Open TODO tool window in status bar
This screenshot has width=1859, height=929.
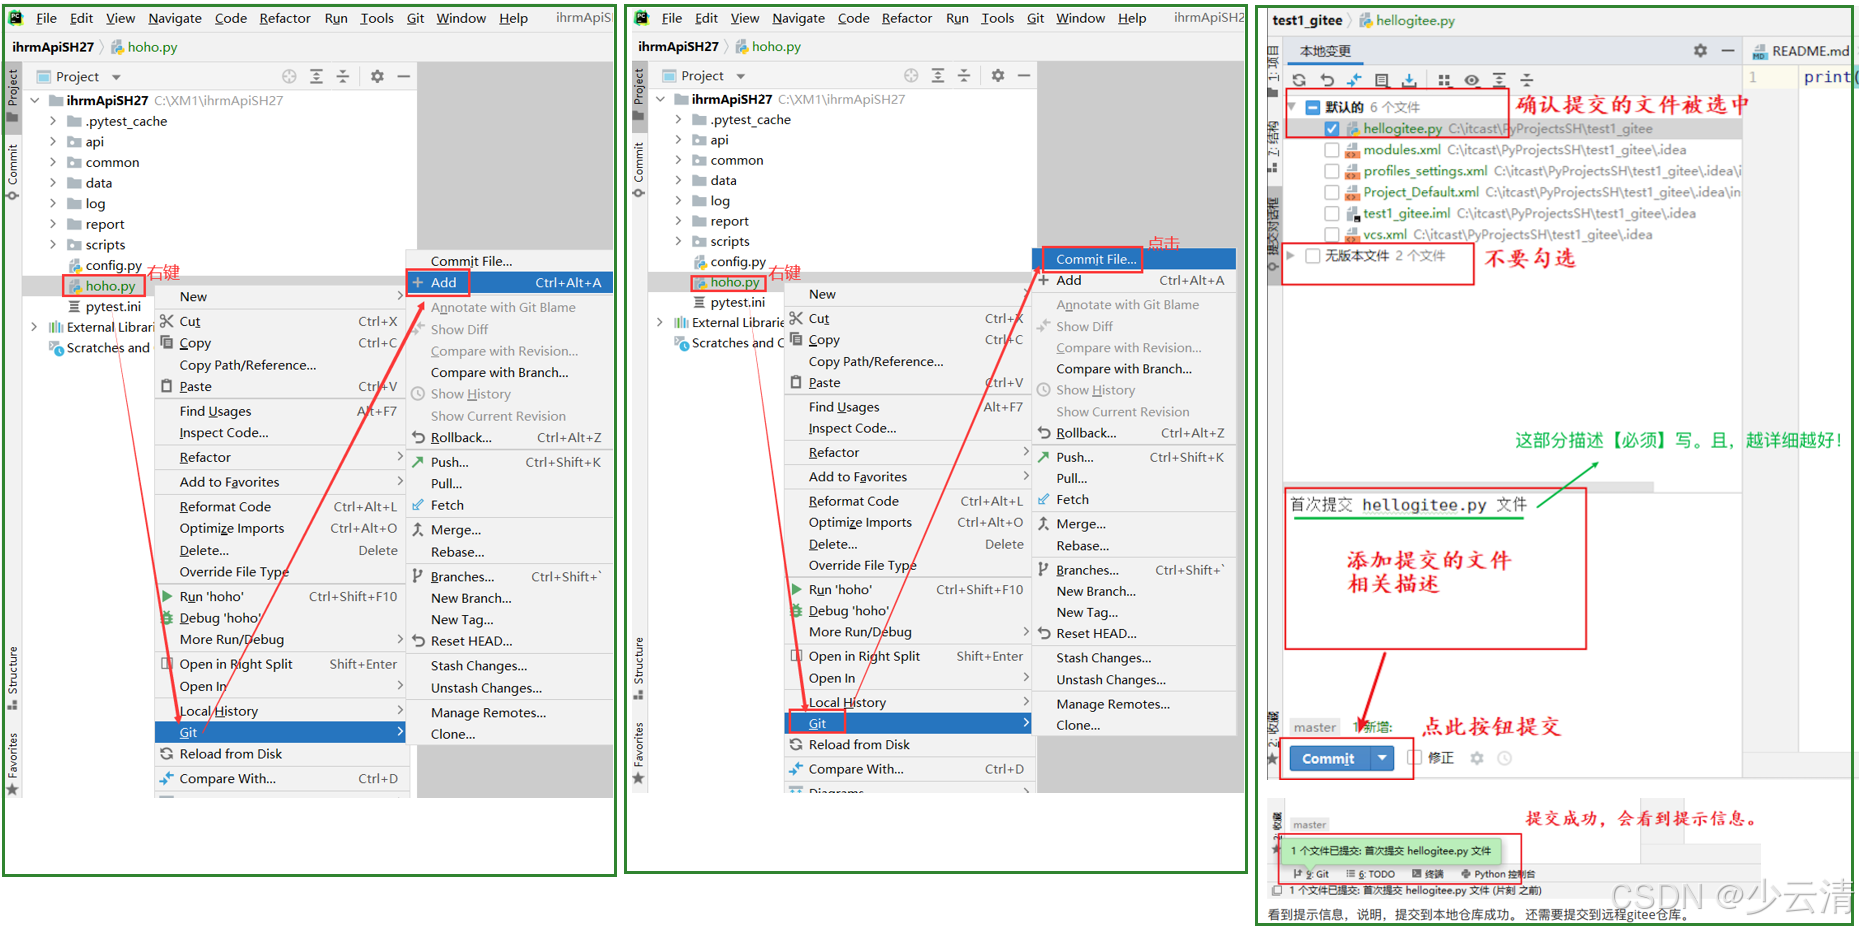(x=1371, y=874)
